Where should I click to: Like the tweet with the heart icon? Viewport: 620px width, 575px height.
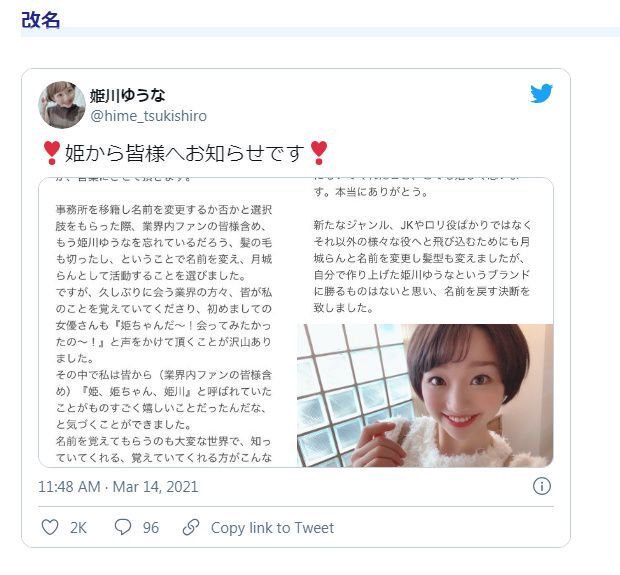tap(50, 527)
